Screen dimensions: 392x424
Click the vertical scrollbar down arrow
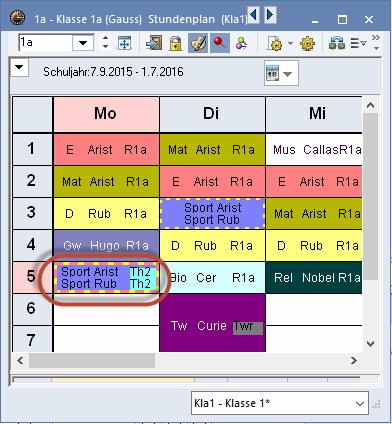370,344
